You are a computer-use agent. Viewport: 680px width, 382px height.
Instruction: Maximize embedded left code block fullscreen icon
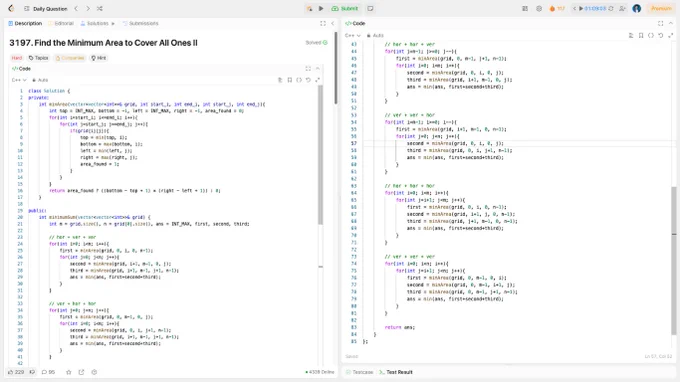pos(308,69)
